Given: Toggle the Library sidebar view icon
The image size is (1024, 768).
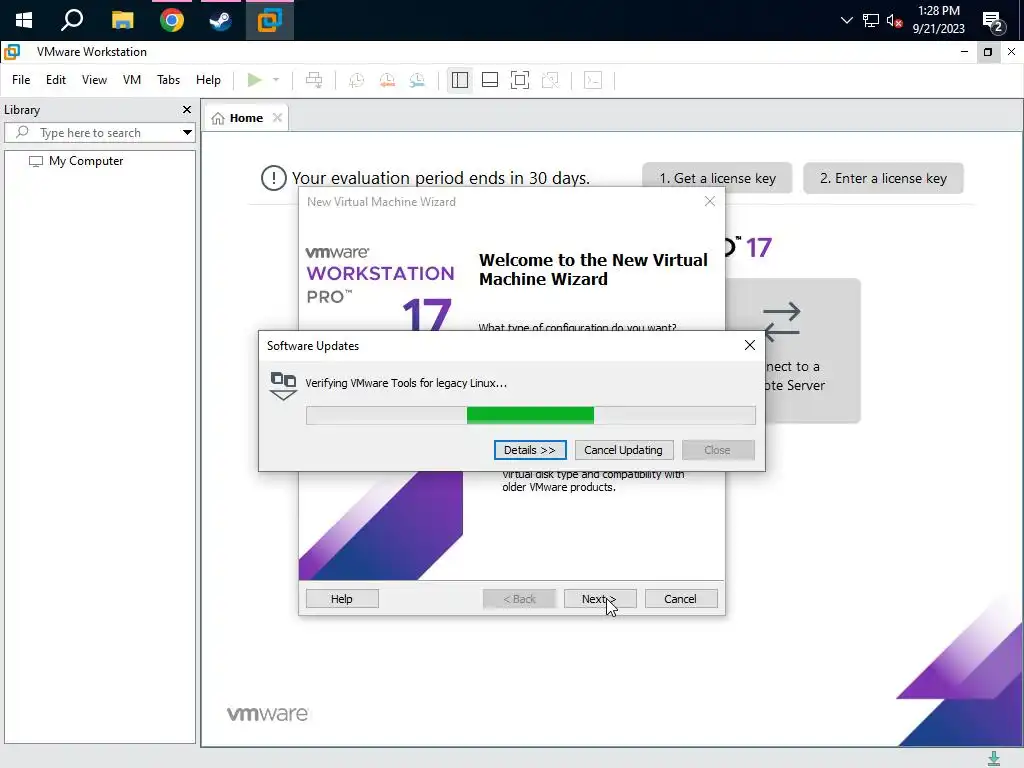Looking at the screenshot, I should pos(460,80).
